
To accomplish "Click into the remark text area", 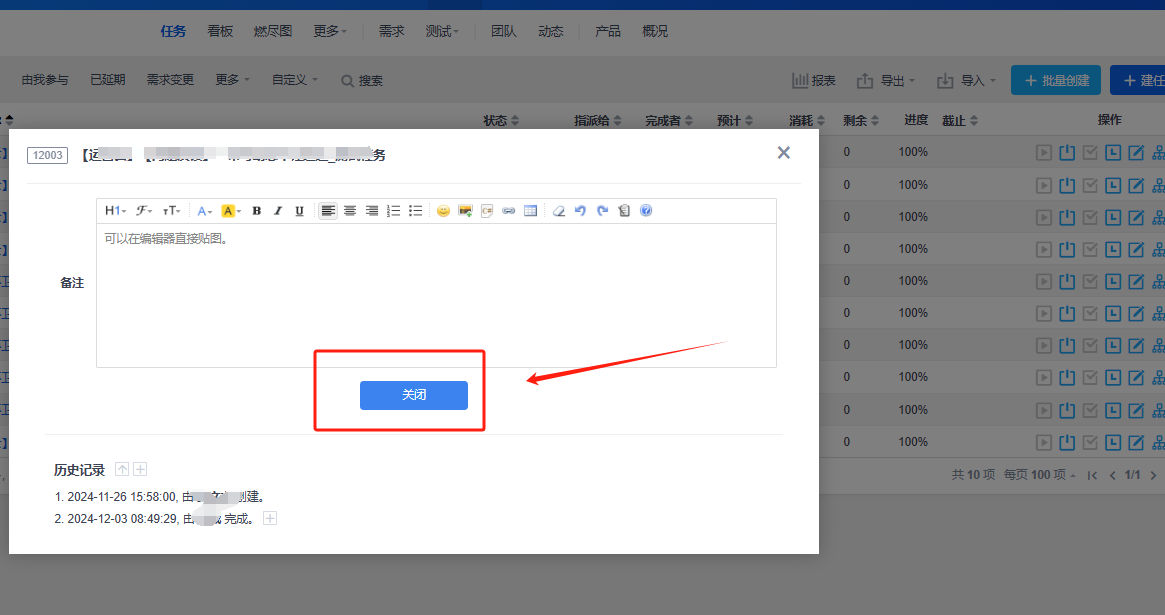I will (436, 296).
